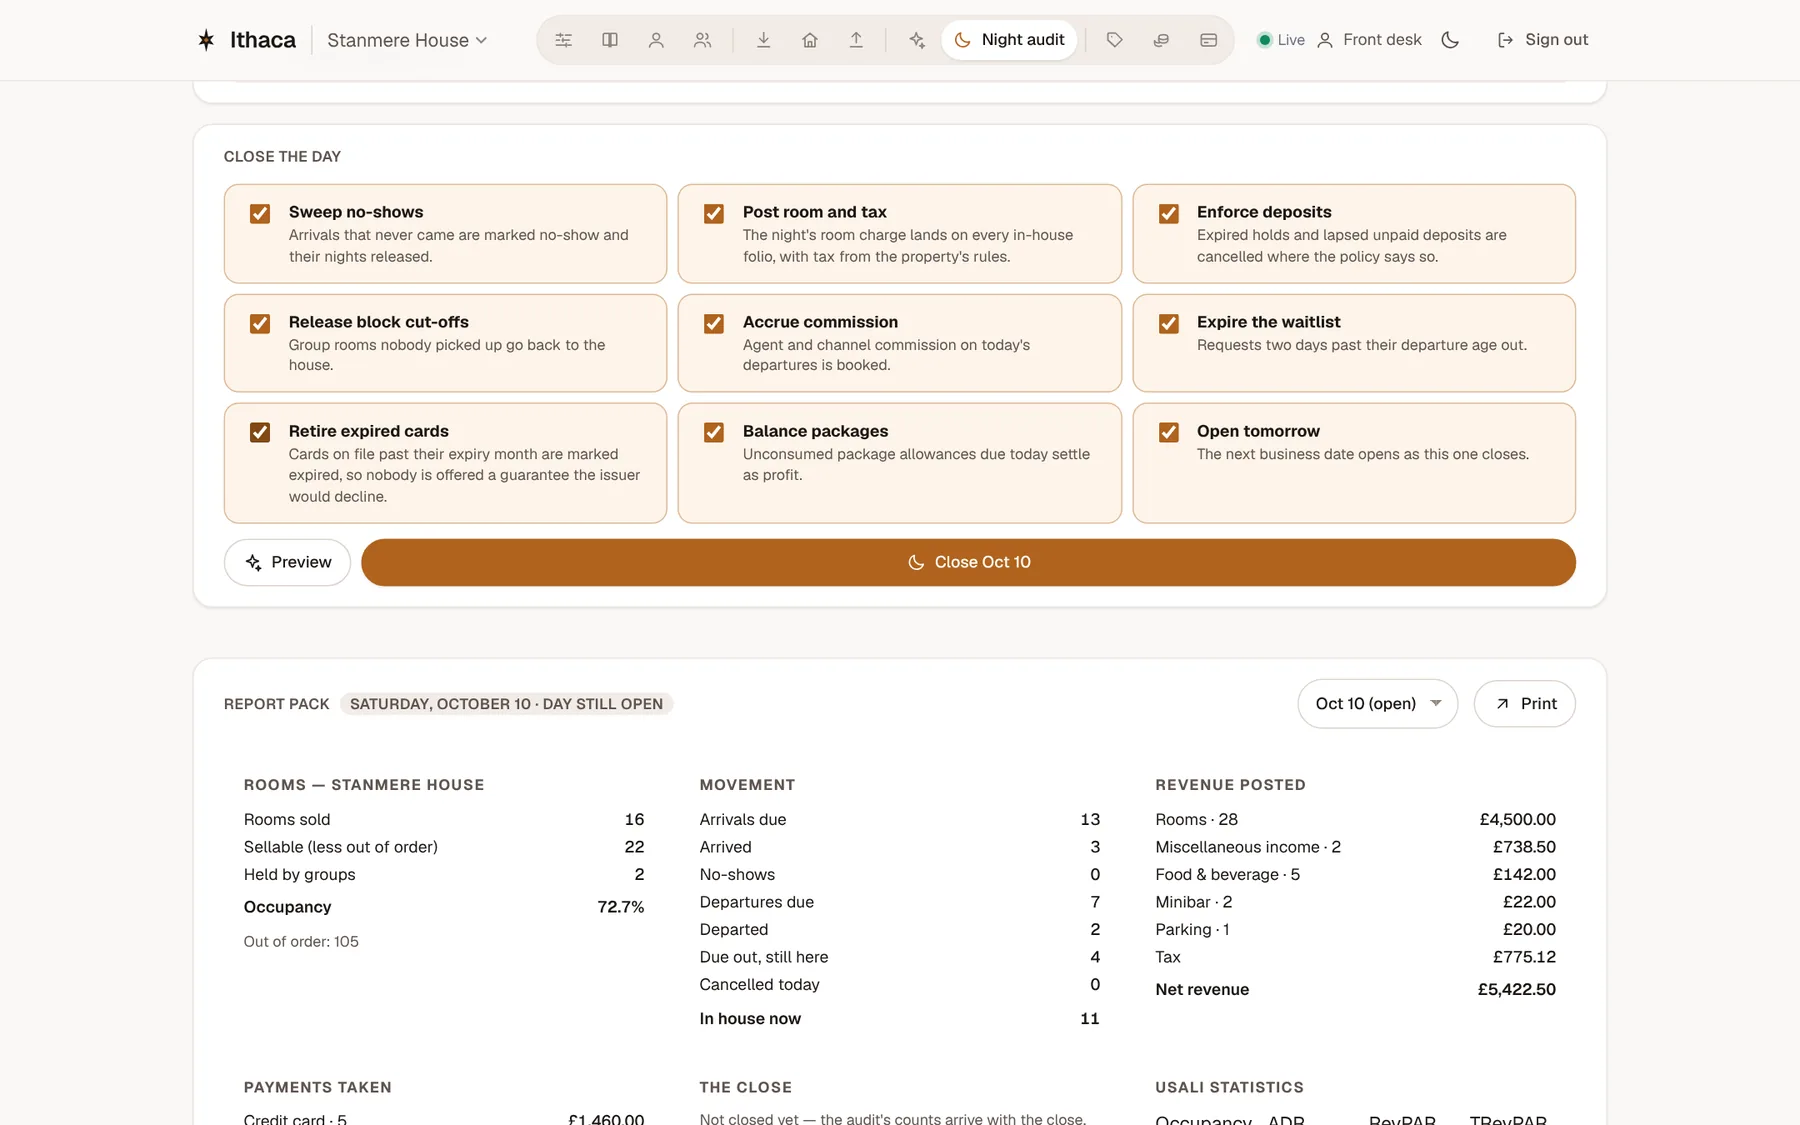Click the 'In house now' row label

coord(750,1019)
